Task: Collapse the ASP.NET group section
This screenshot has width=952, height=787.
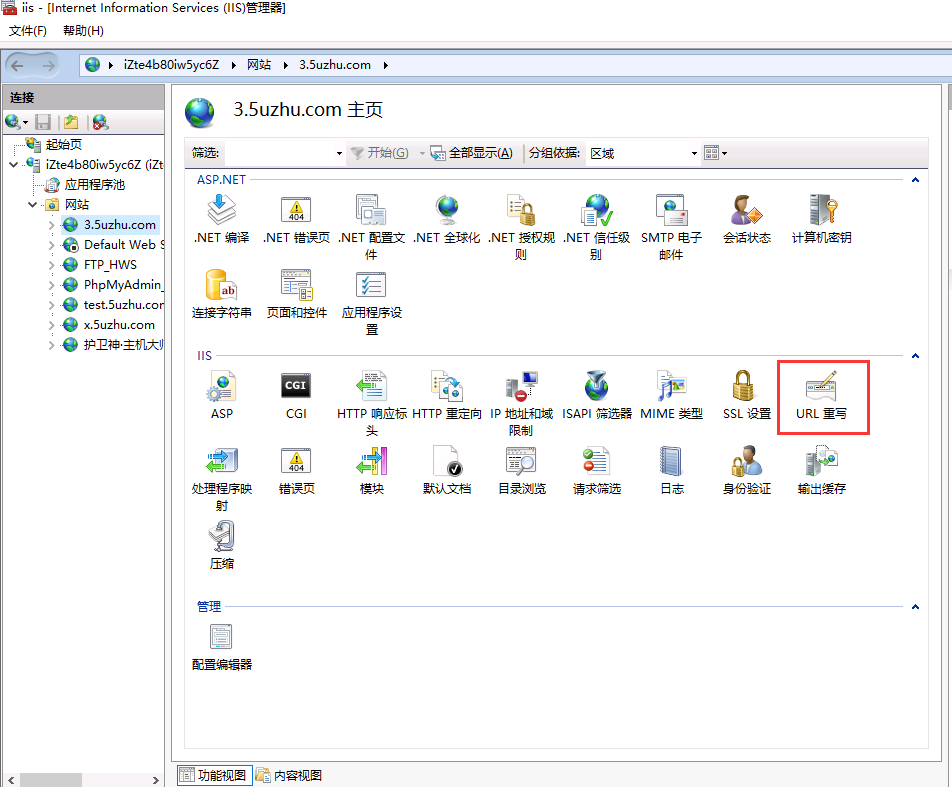Action: [914, 180]
